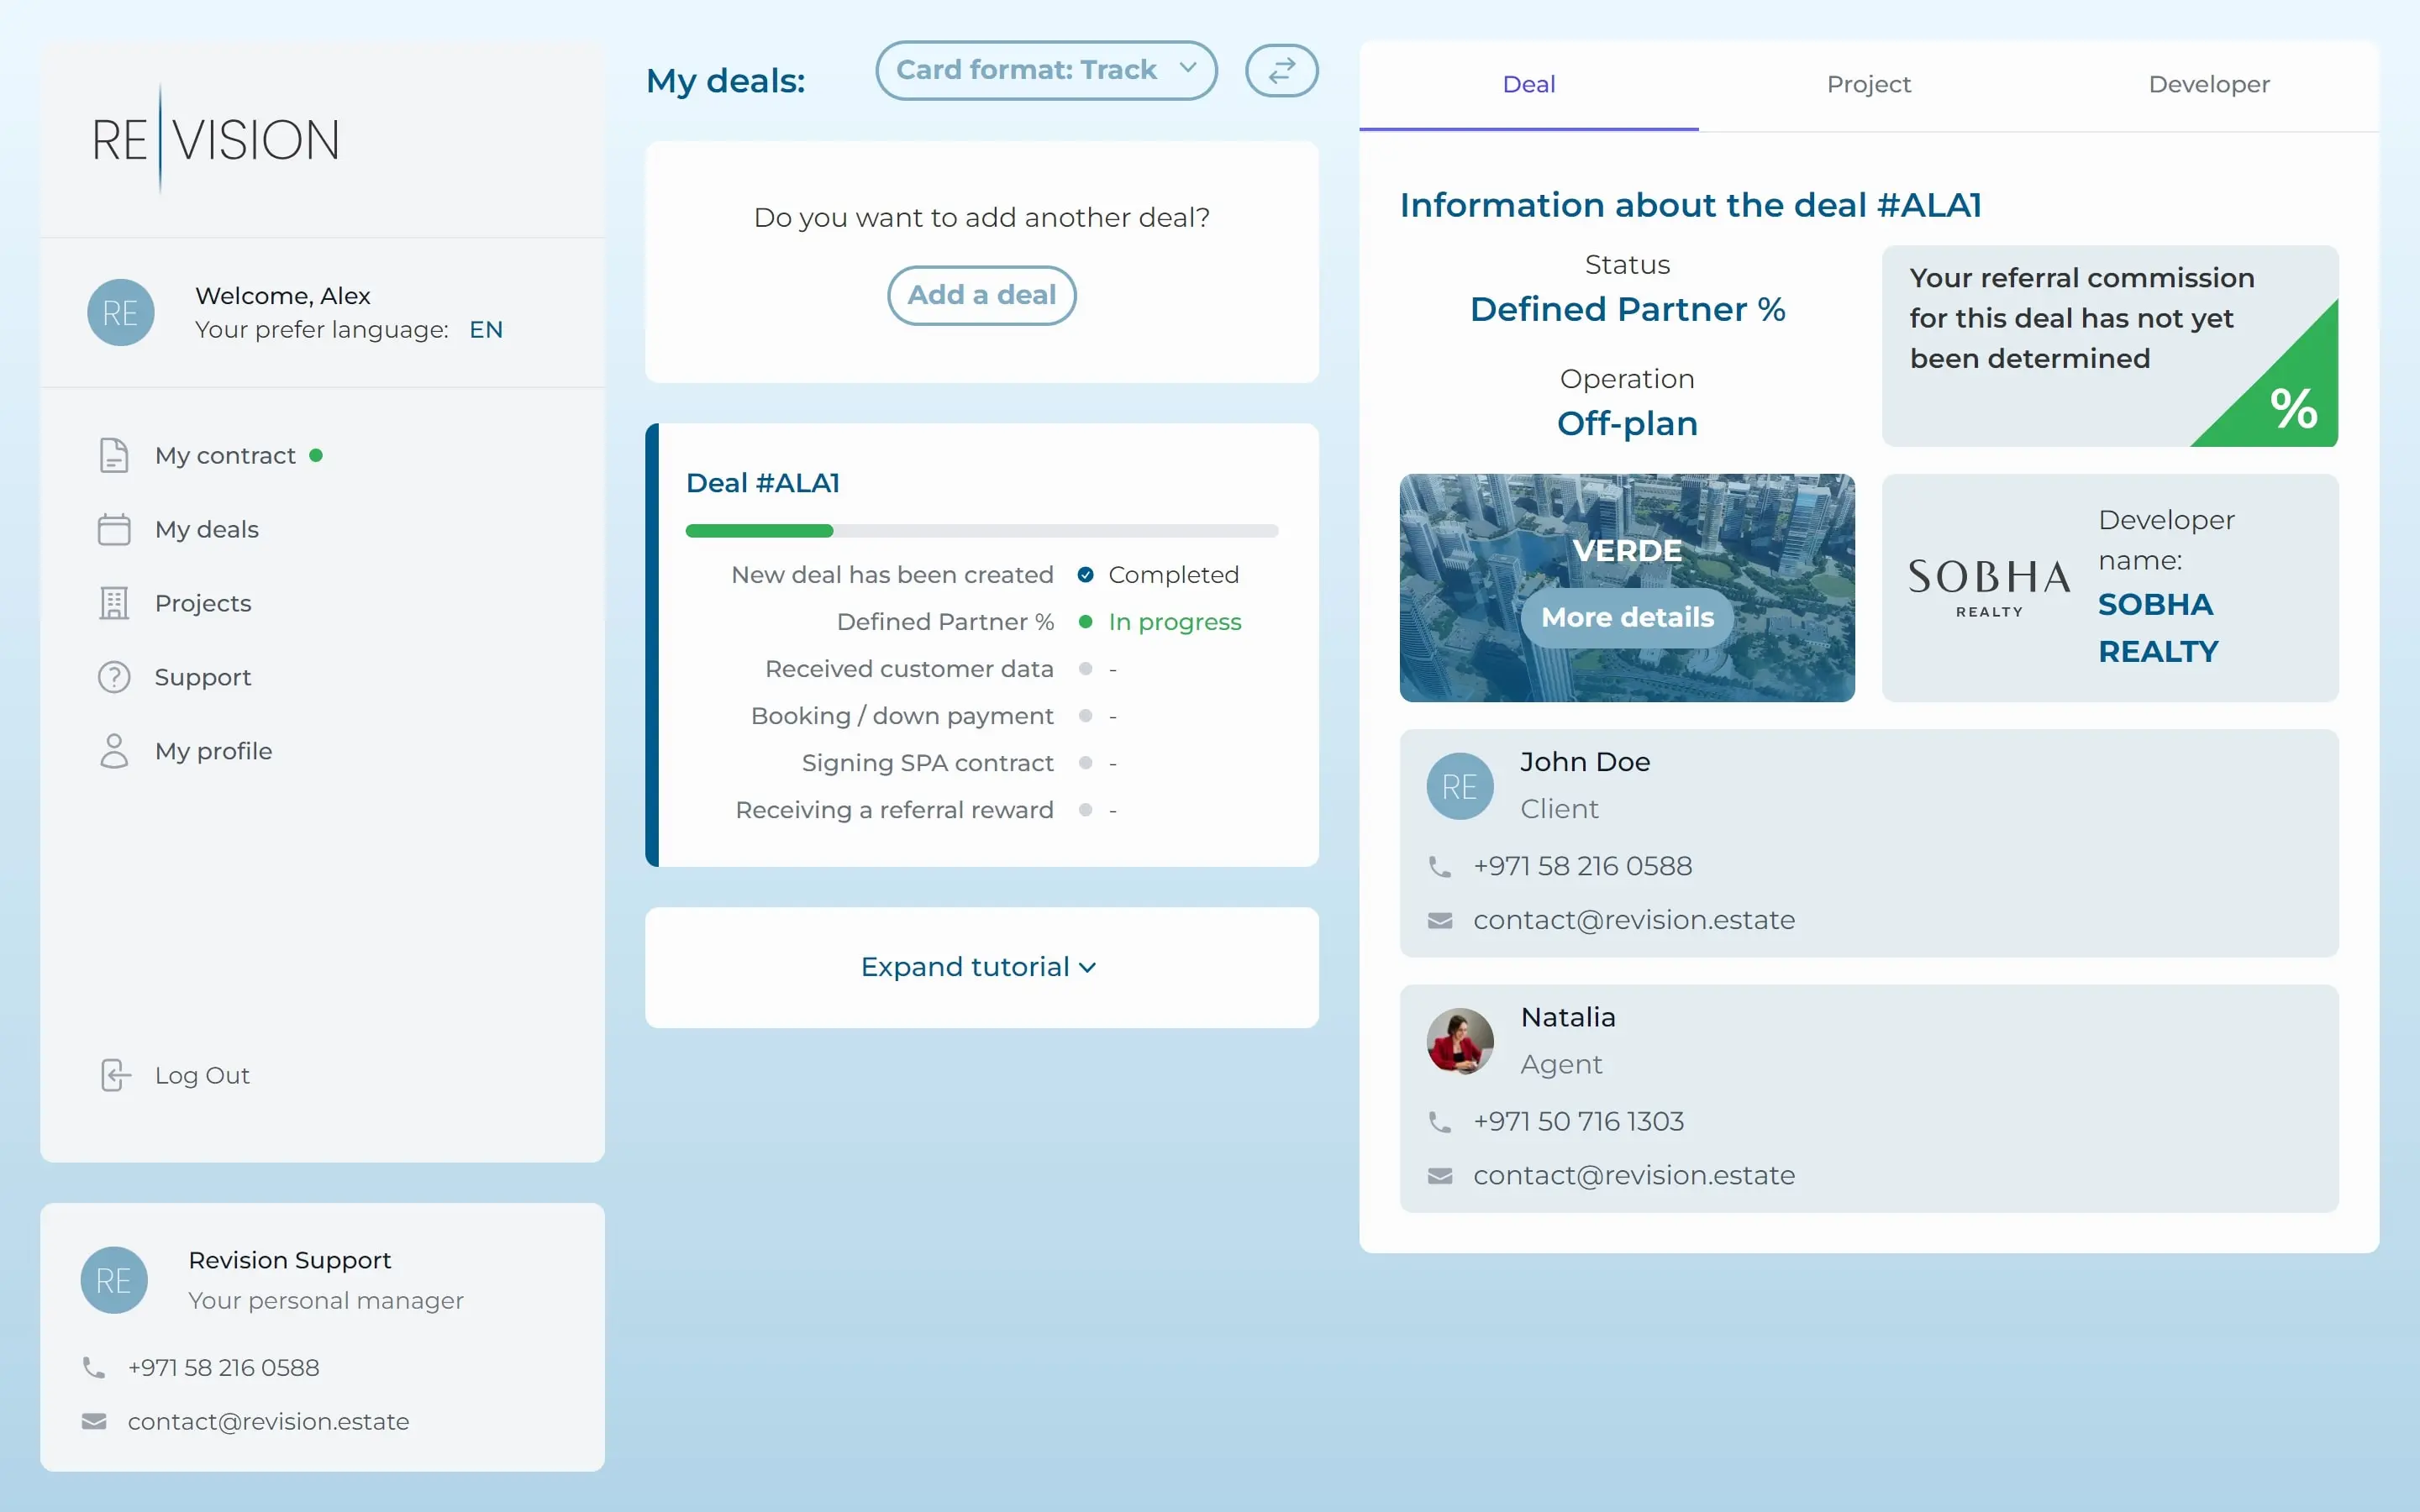This screenshot has height=1512, width=2420.
Task: Click the swap arrows button beside card format
Action: pyautogui.click(x=1281, y=70)
